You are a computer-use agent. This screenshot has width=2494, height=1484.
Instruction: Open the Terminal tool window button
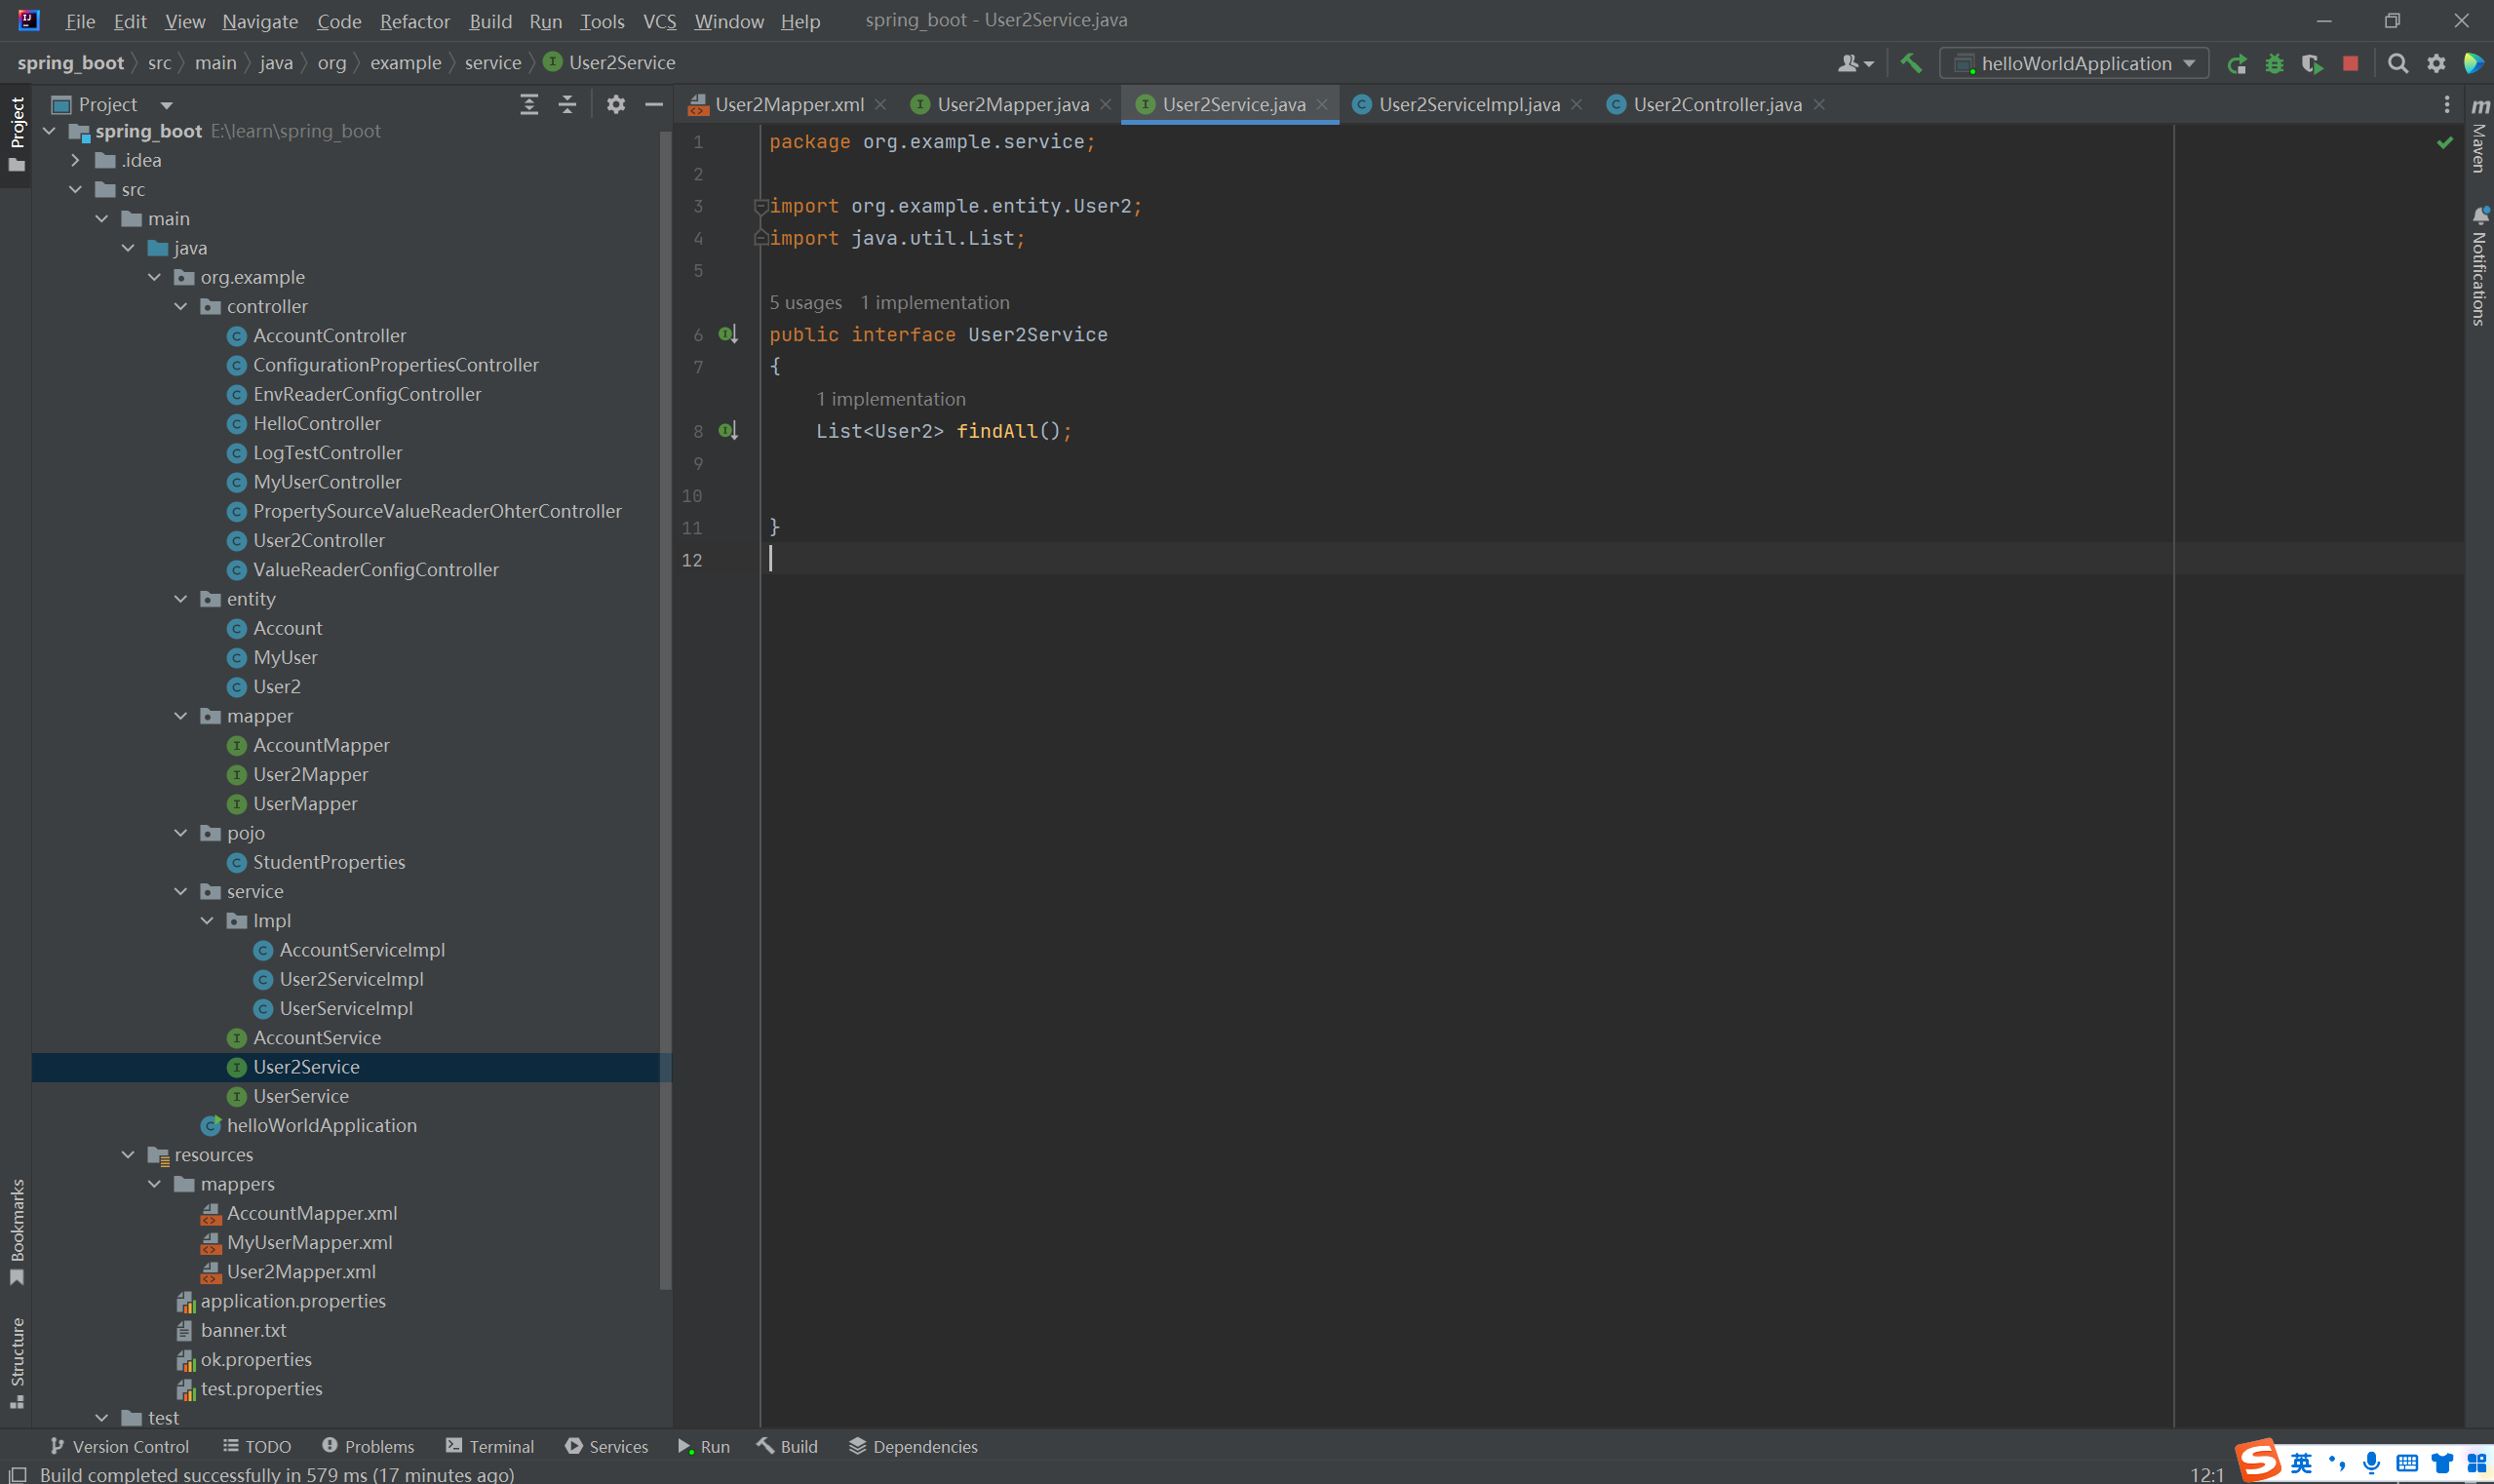[x=490, y=1446]
